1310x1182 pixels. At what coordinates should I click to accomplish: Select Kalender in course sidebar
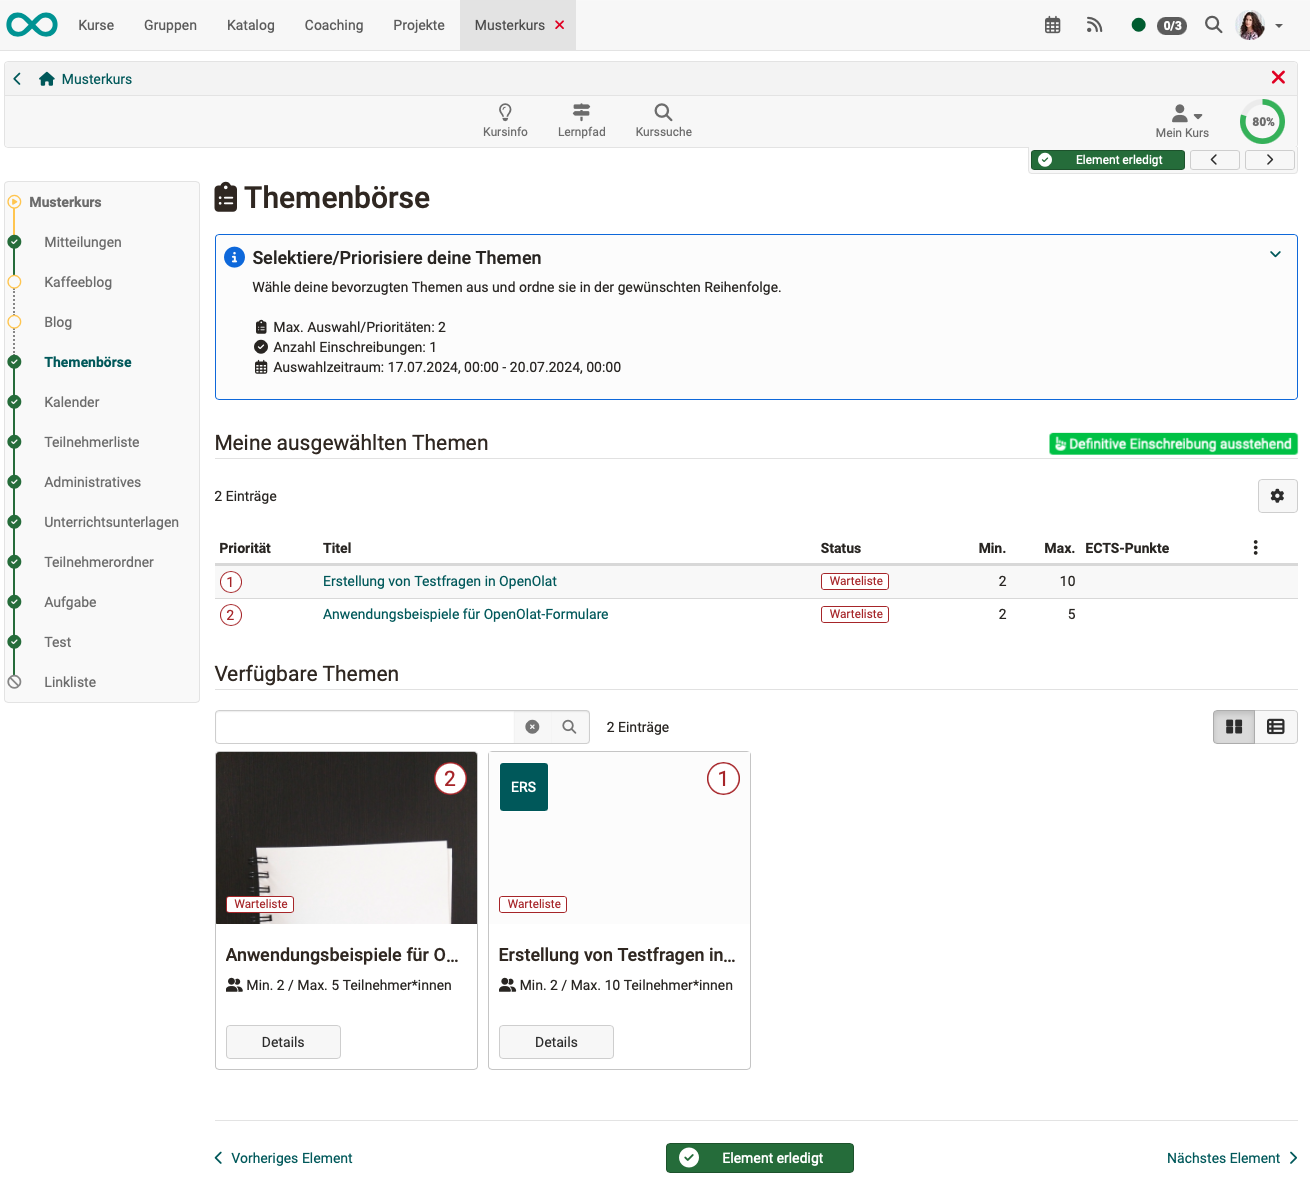point(72,402)
